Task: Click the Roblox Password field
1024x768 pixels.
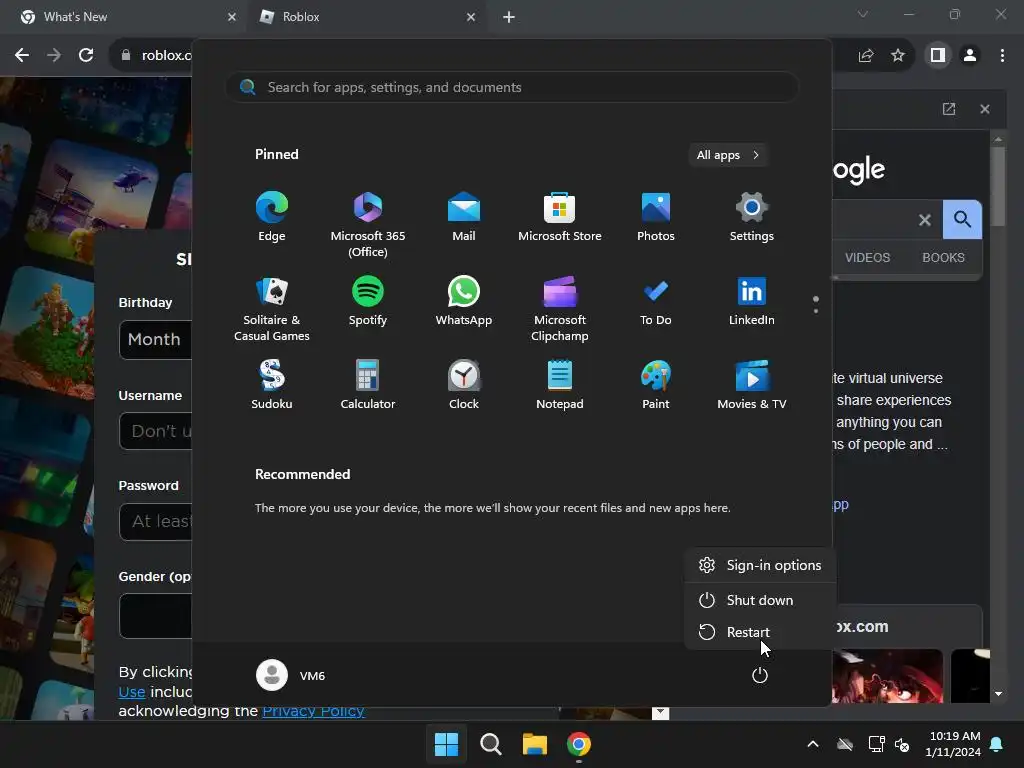Action: point(155,521)
